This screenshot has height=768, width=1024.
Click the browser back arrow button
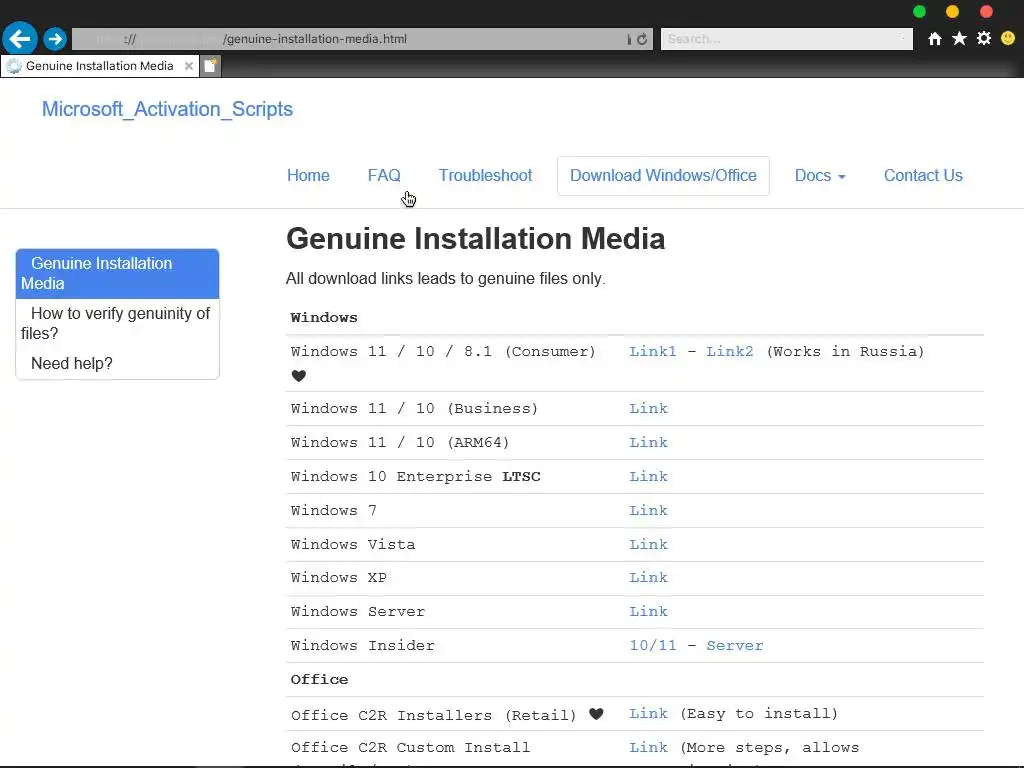pos(20,39)
